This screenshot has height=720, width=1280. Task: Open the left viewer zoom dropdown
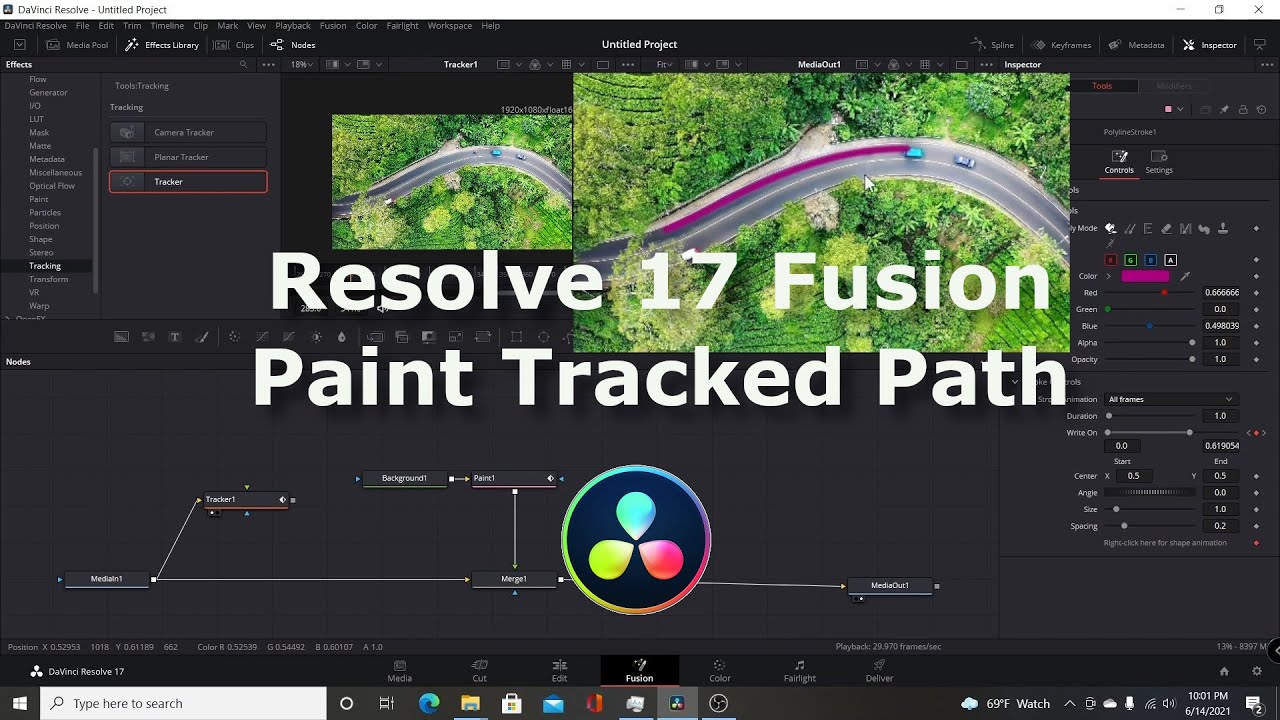[x=301, y=64]
